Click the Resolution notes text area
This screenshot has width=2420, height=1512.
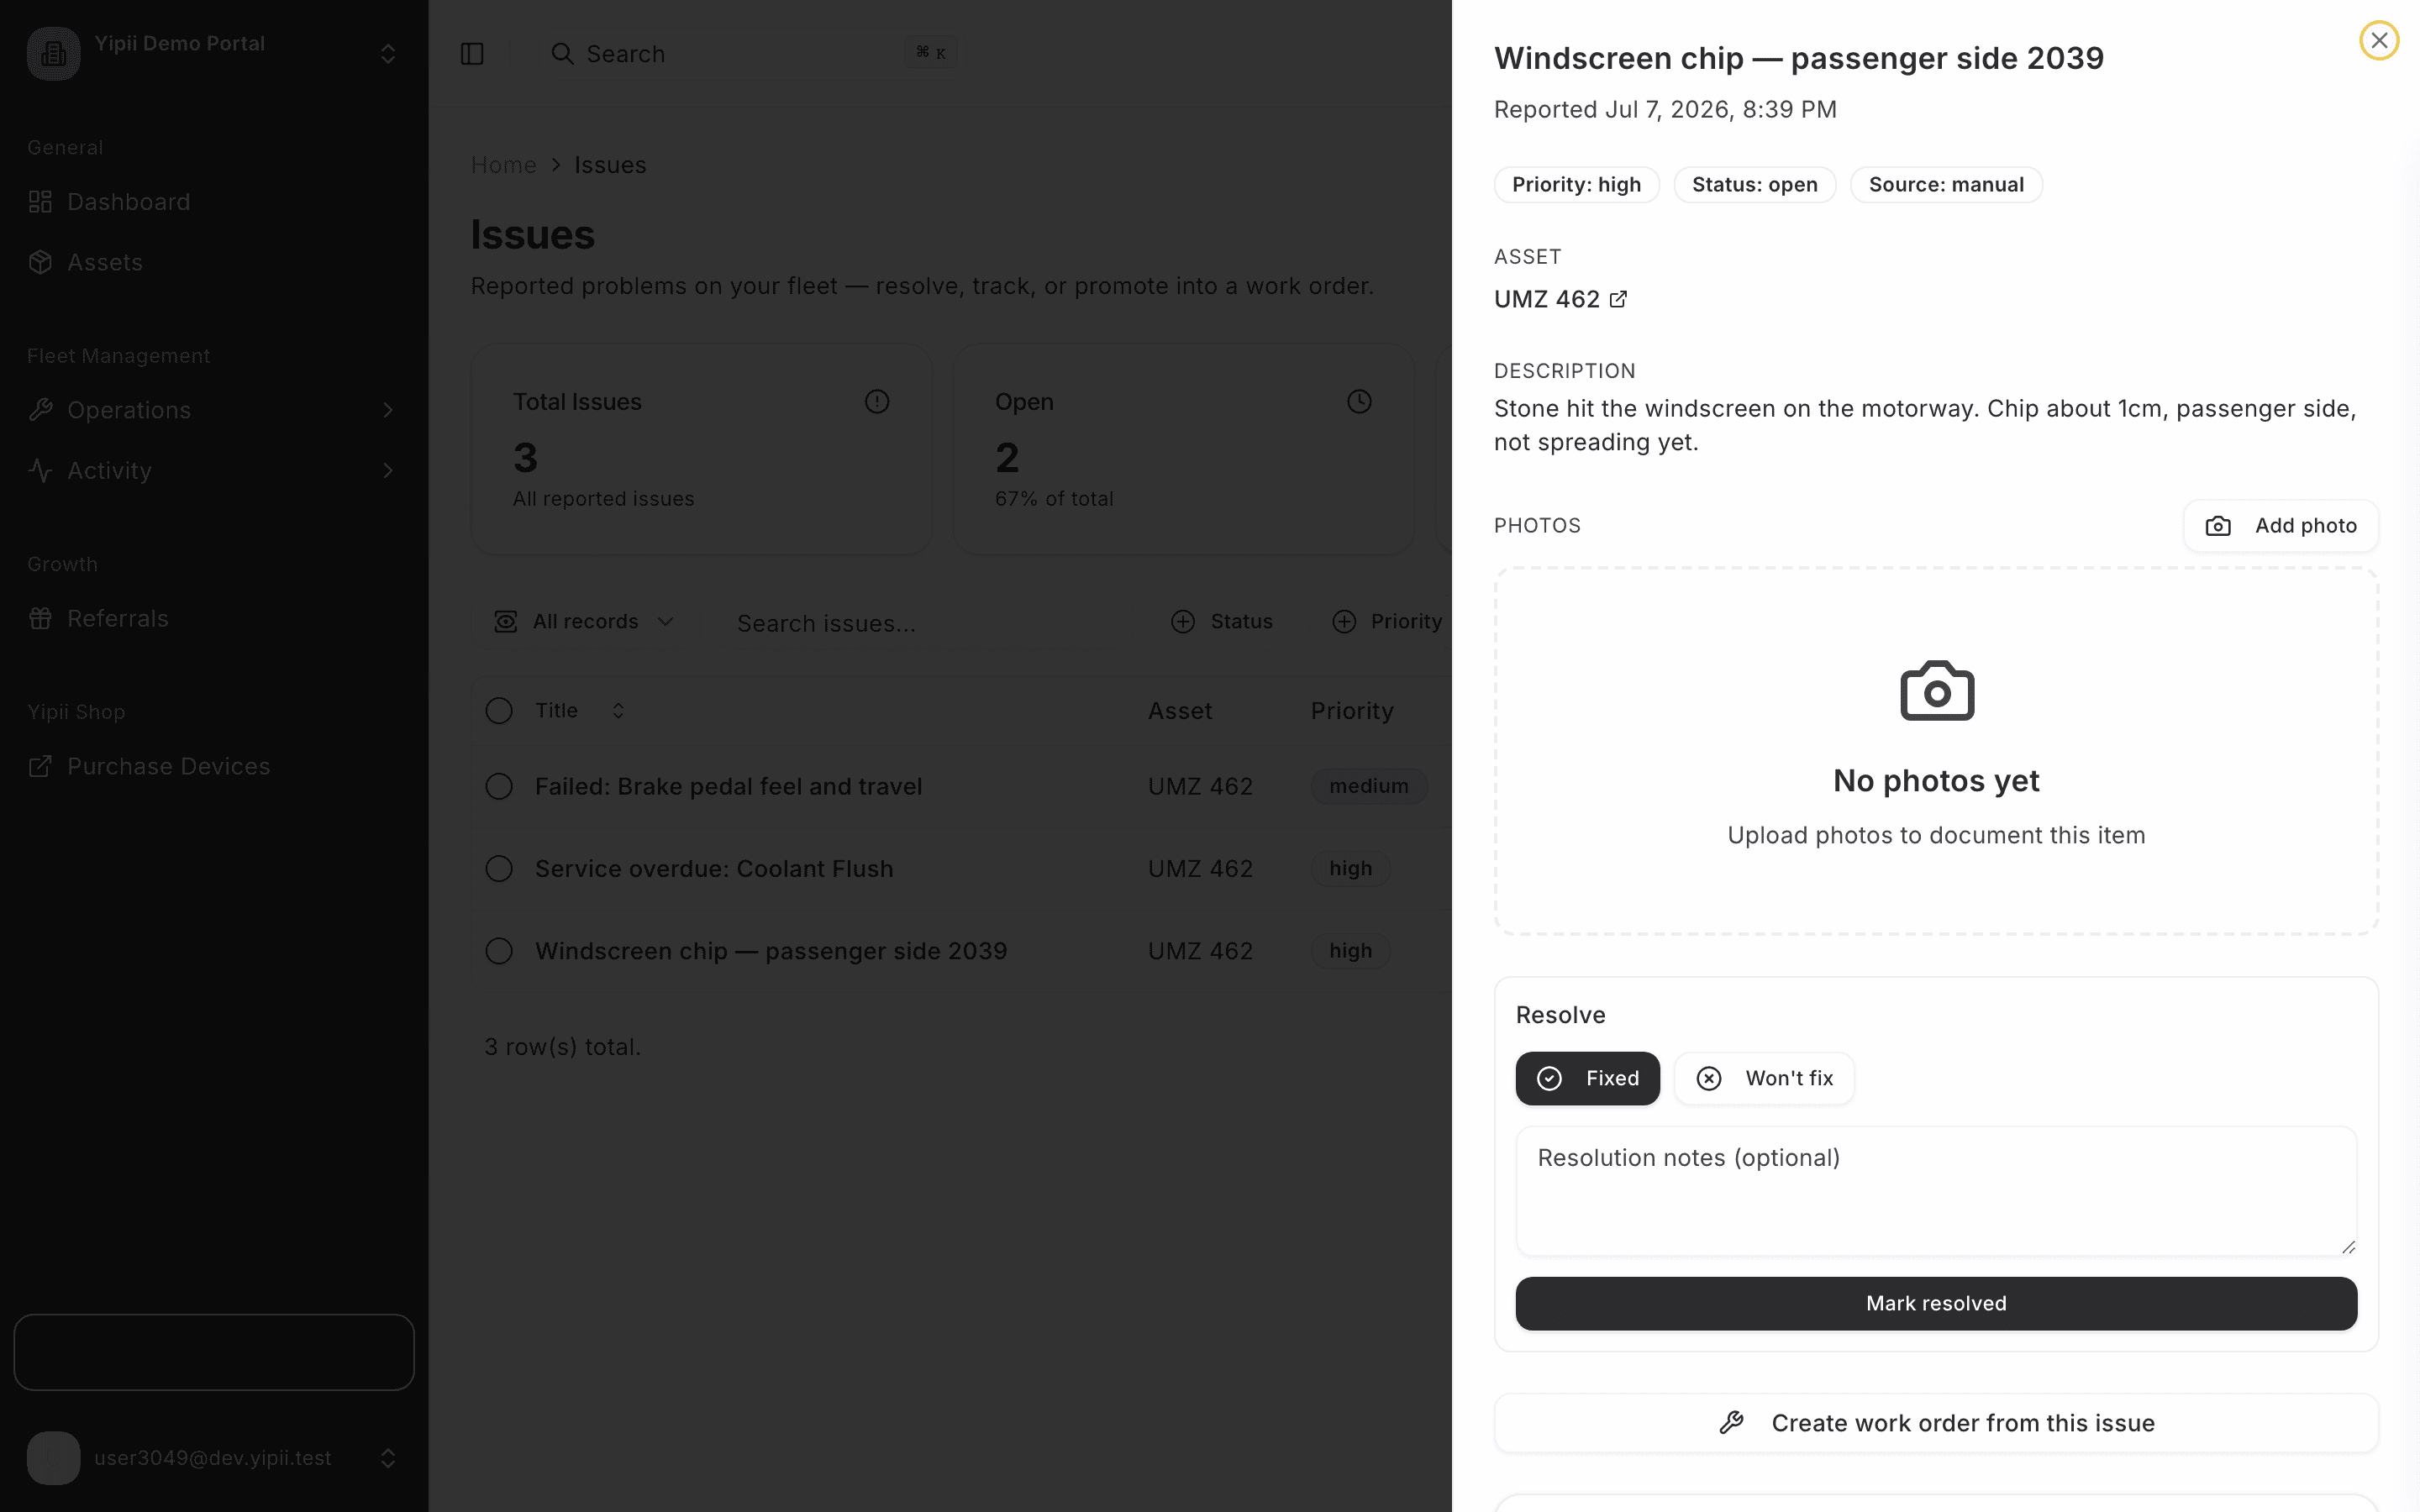coord(1936,1191)
